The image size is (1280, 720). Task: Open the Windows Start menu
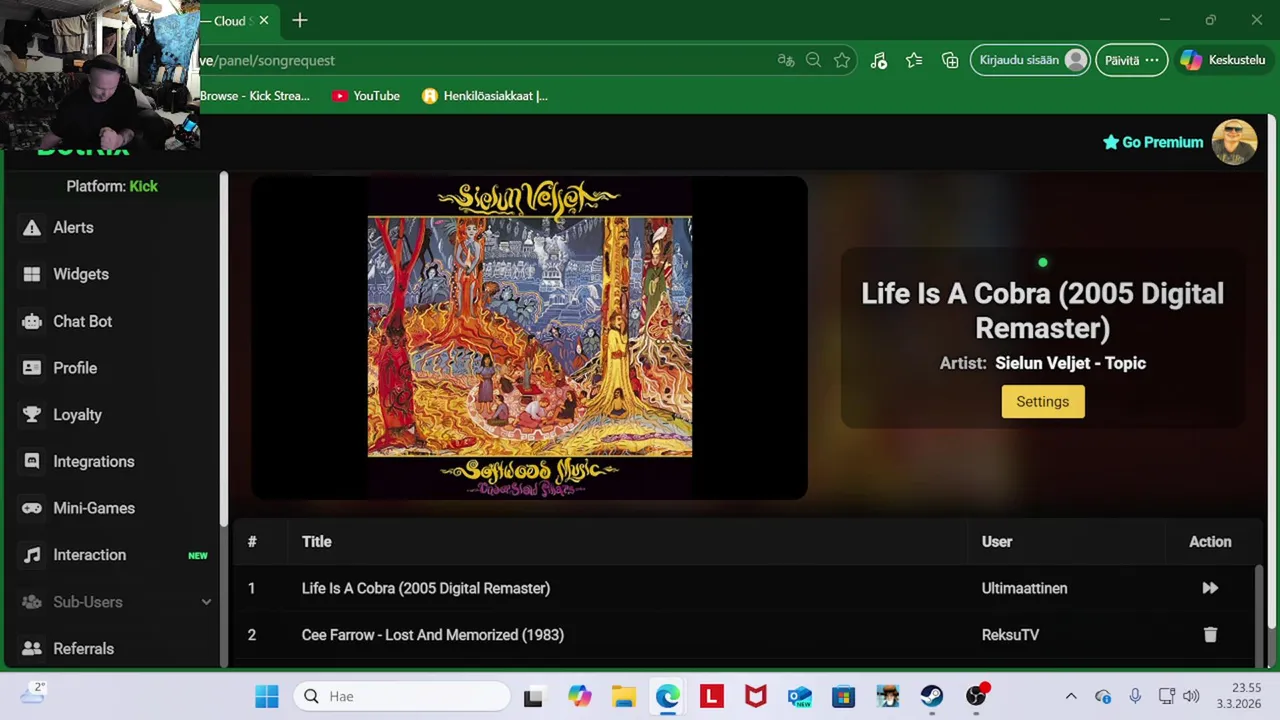click(267, 696)
